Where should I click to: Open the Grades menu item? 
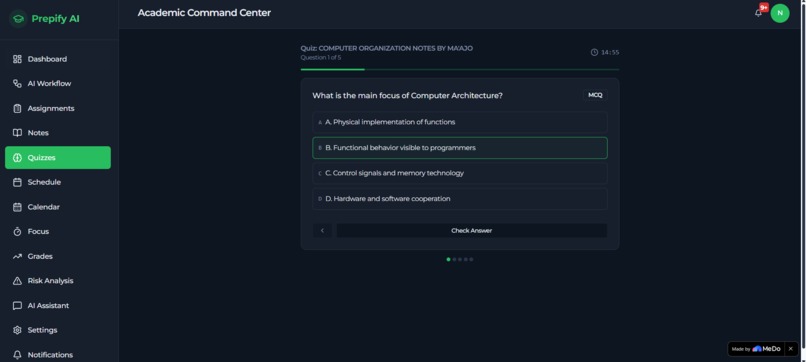coord(58,257)
